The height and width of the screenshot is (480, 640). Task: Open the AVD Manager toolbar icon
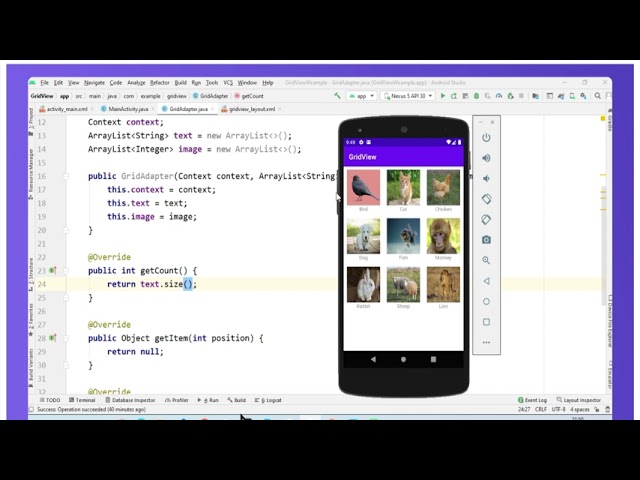click(x=572, y=96)
